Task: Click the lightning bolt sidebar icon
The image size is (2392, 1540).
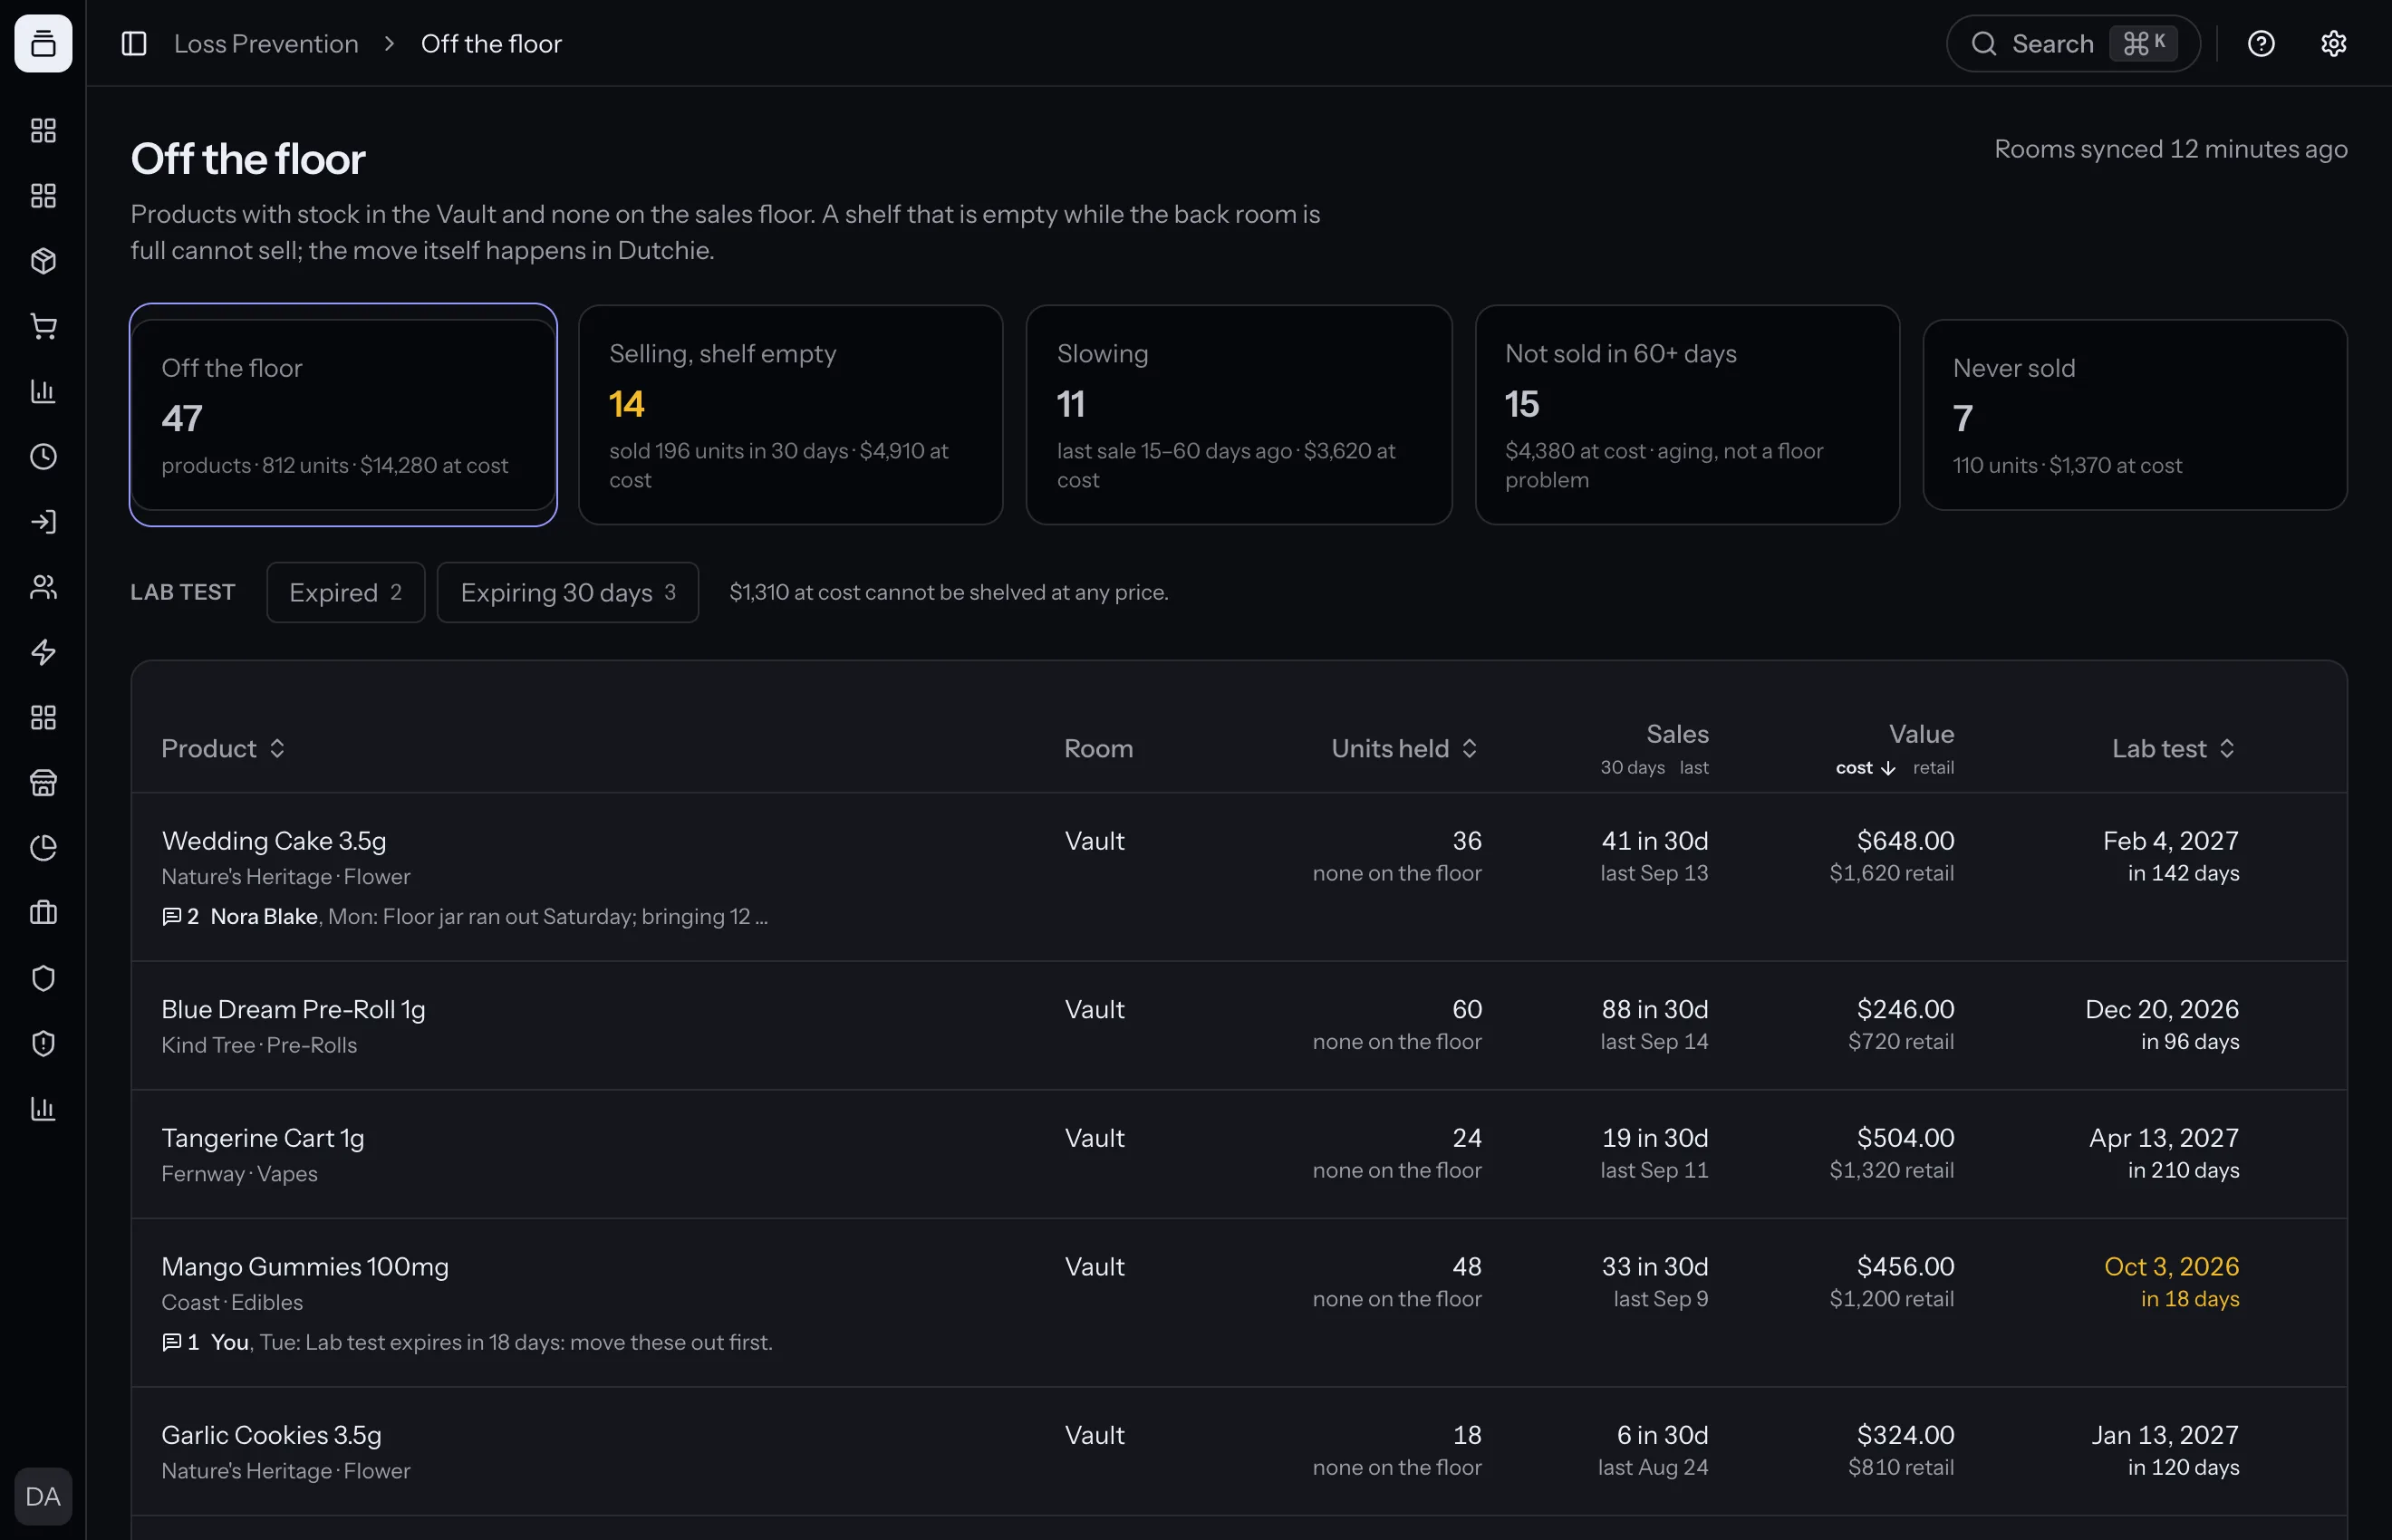Action: coord(43,652)
